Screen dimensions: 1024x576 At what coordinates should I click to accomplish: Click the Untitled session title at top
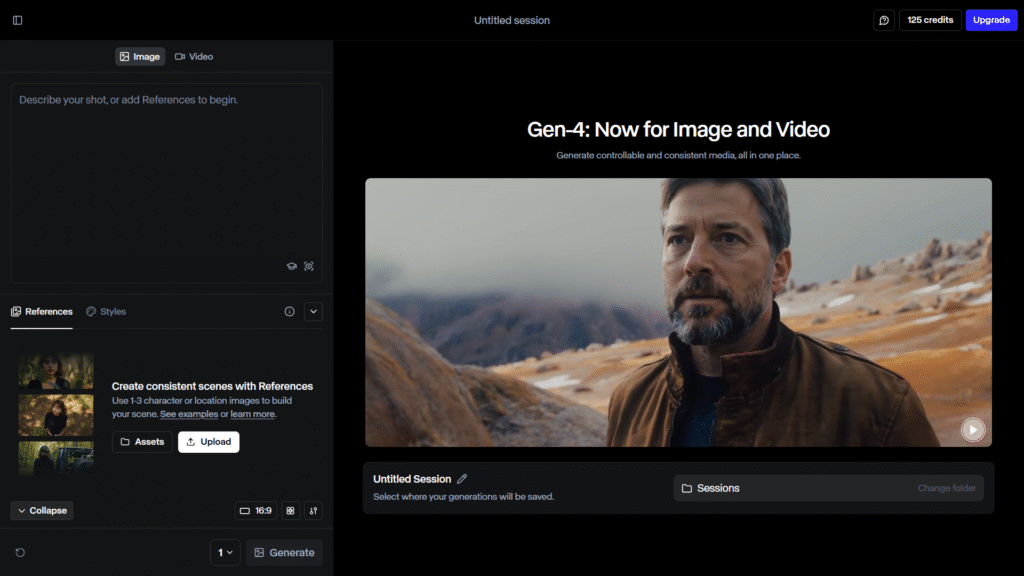(512, 20)
